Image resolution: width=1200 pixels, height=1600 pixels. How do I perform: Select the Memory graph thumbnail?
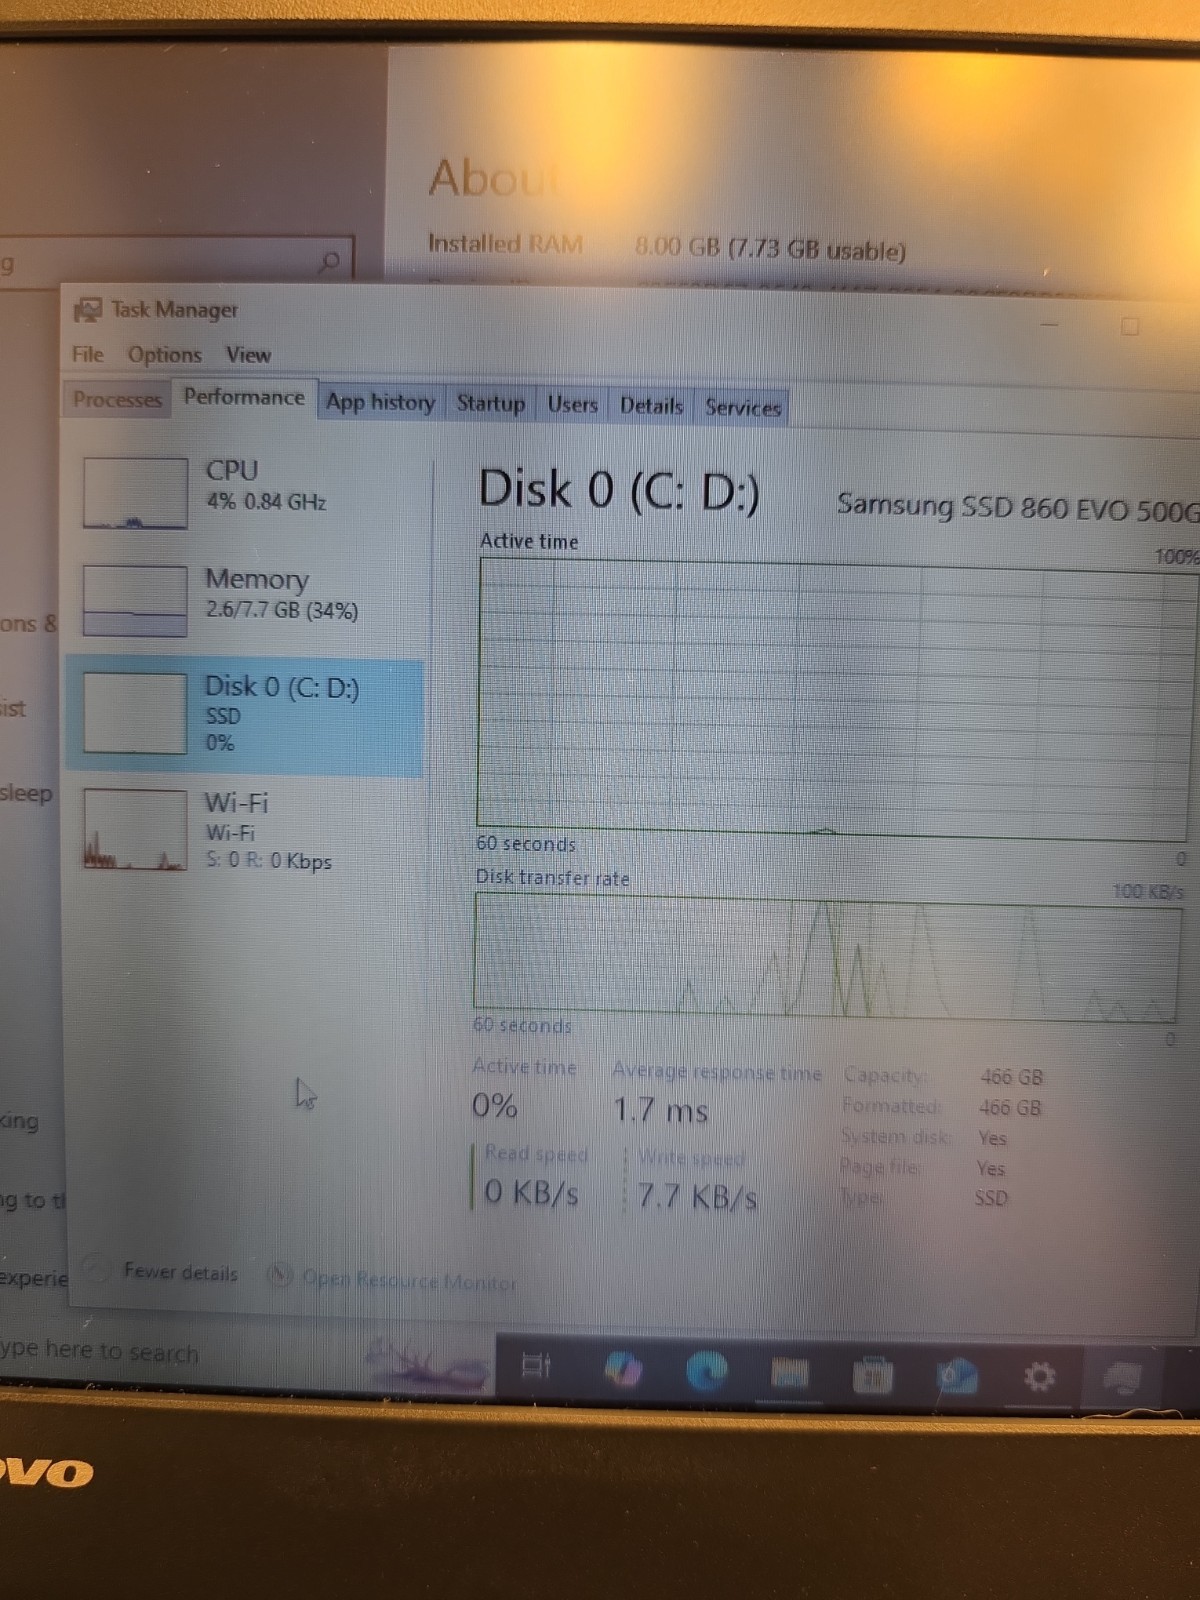click(135, 601)
